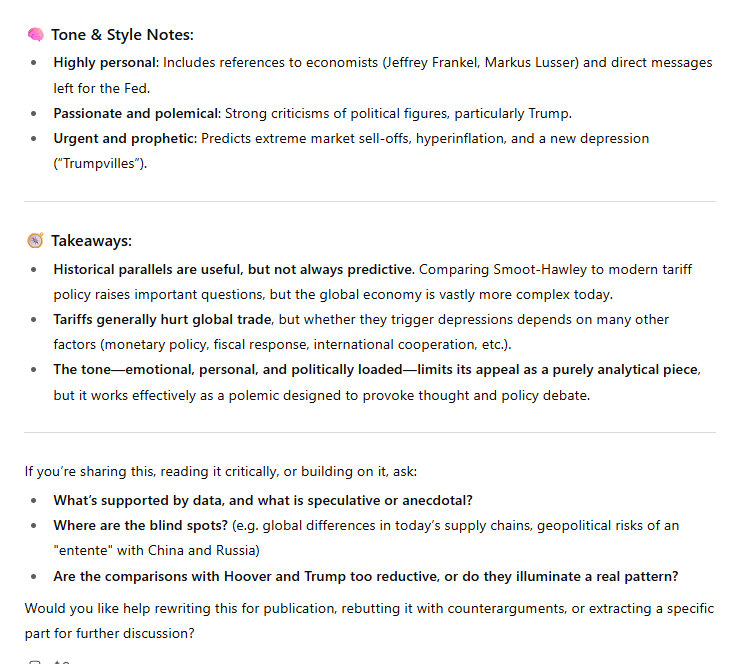Click the 'Where are the blind spots?' text
This screenshot has height=664, width=741.
tap(138, 525)
